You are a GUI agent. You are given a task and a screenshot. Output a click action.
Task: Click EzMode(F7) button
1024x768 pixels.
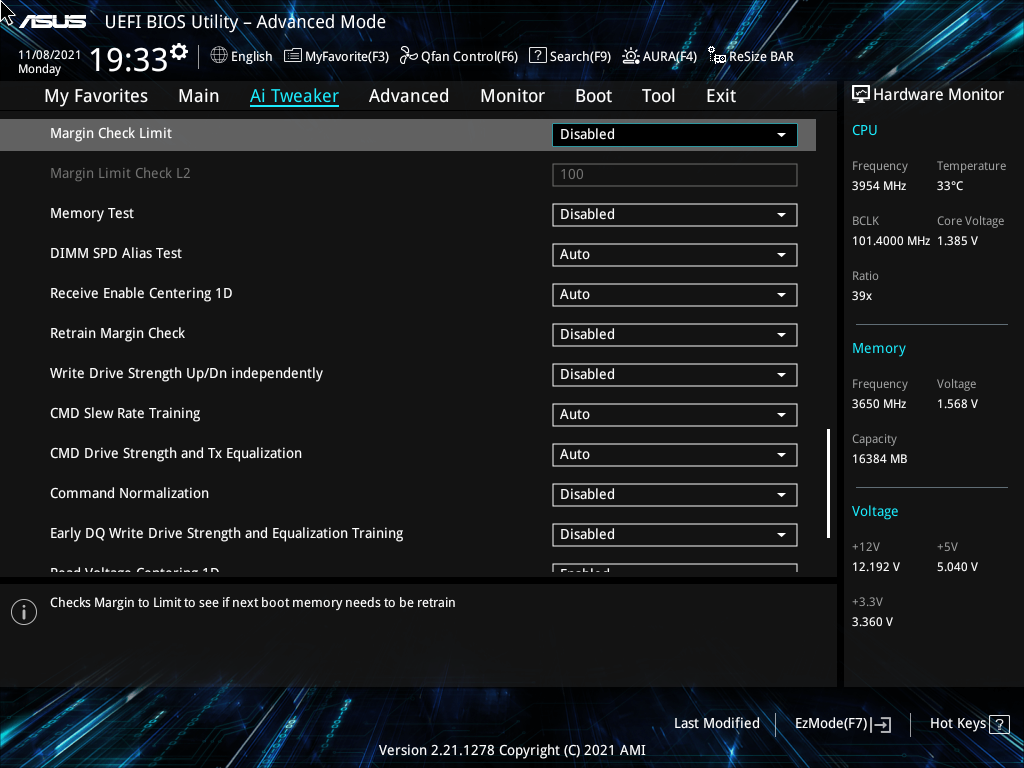coord(842,724)
